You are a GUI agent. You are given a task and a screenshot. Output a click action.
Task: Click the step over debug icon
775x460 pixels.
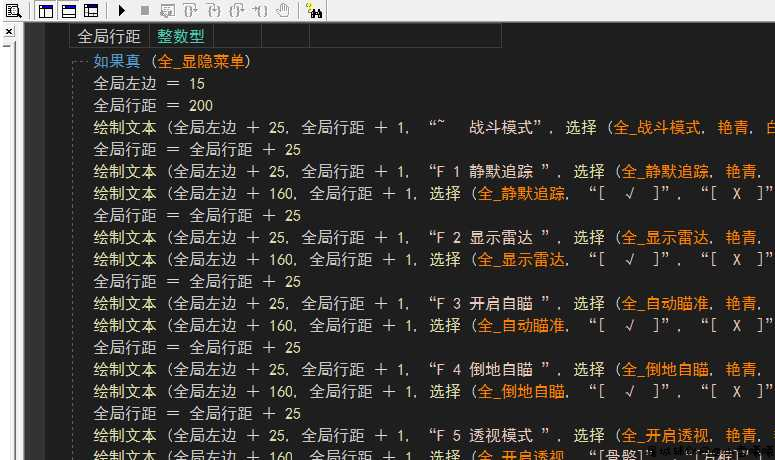tap(190, 10)
